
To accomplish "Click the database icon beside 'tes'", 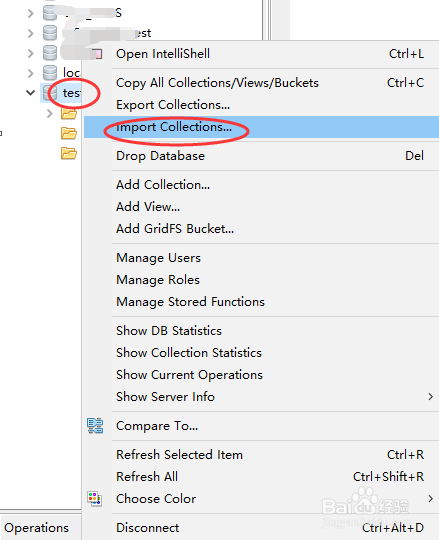I will [x=50, y=93].
